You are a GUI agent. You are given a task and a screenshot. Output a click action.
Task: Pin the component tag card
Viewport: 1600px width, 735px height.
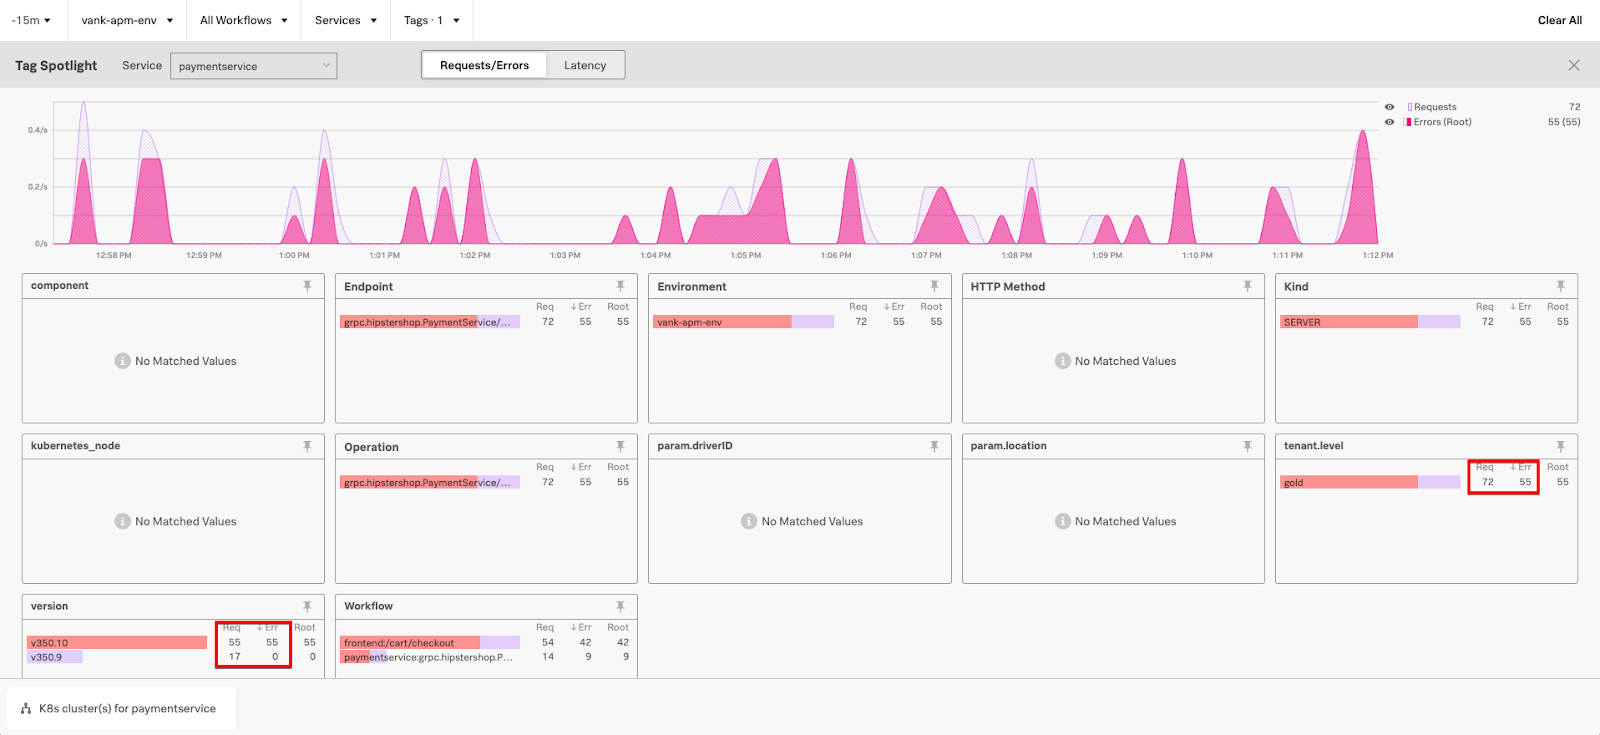307,286
